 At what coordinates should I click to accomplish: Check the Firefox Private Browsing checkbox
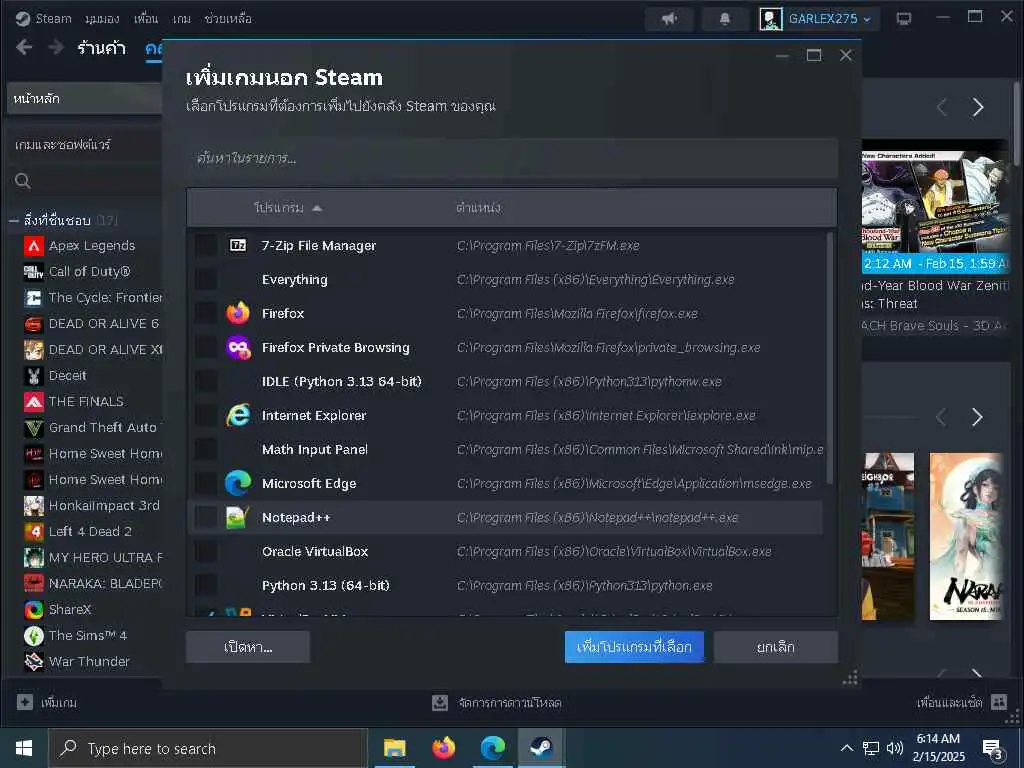206,347
